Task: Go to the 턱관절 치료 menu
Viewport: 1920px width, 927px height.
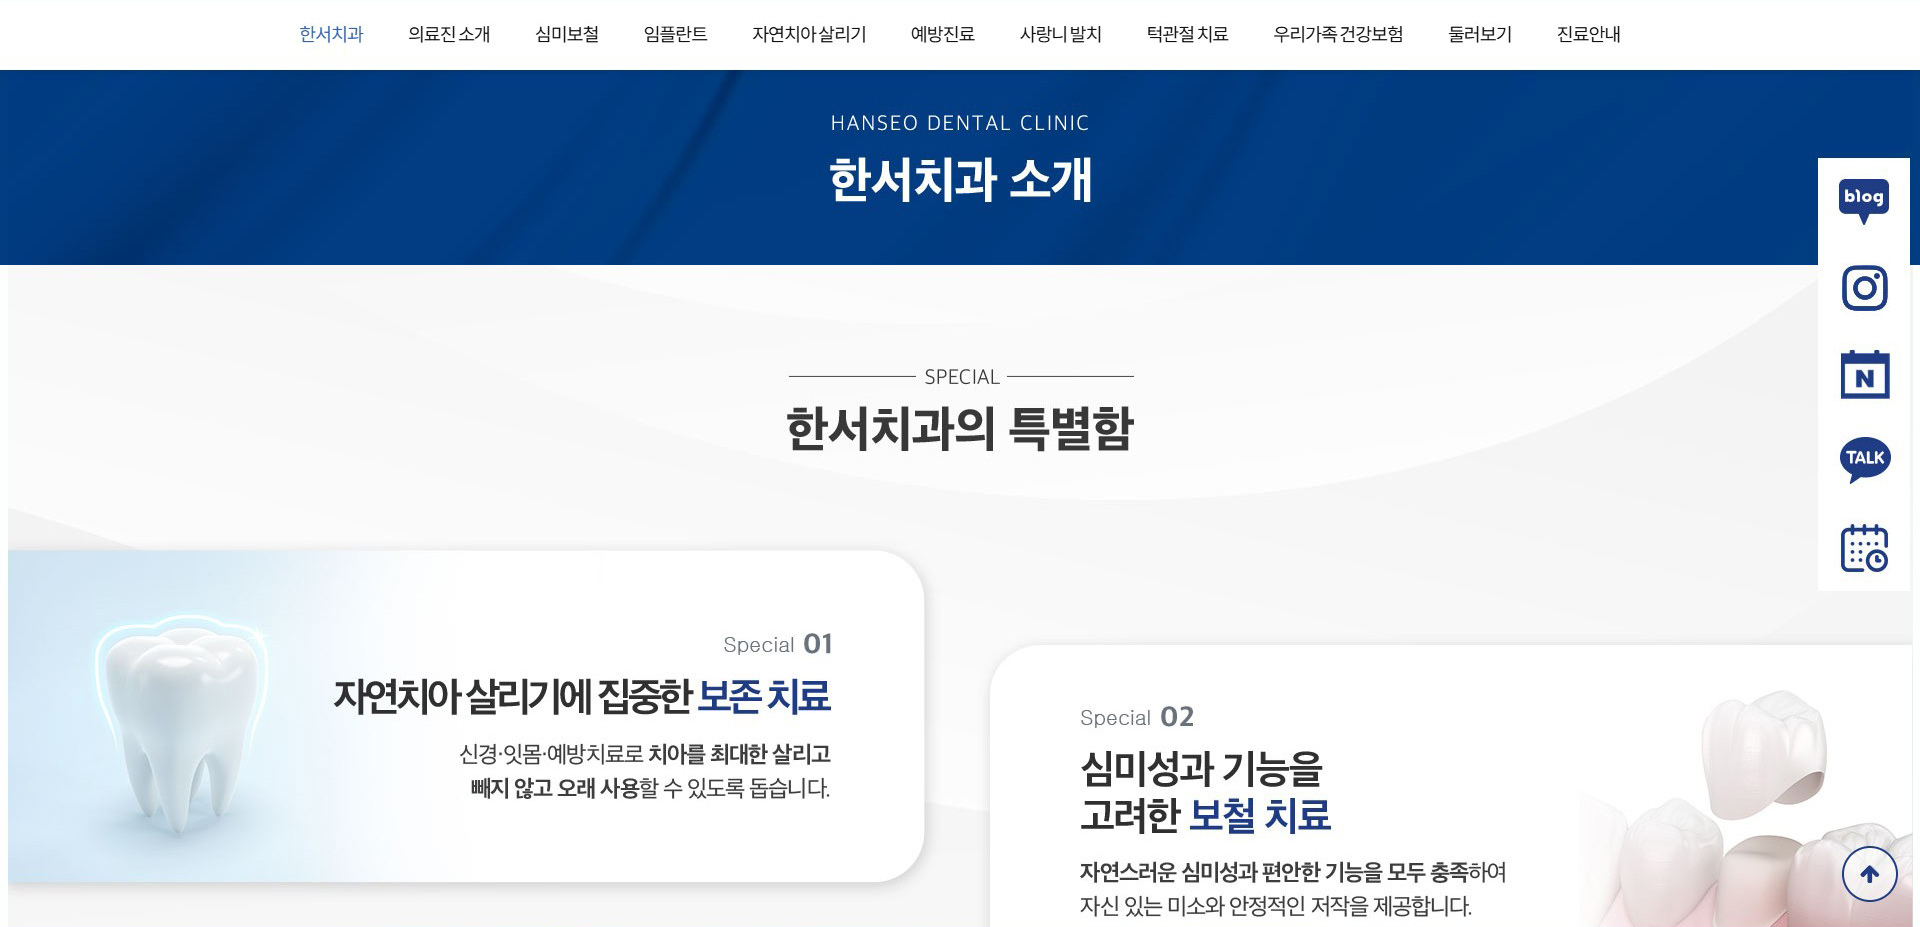Action: coord(1188,34)
